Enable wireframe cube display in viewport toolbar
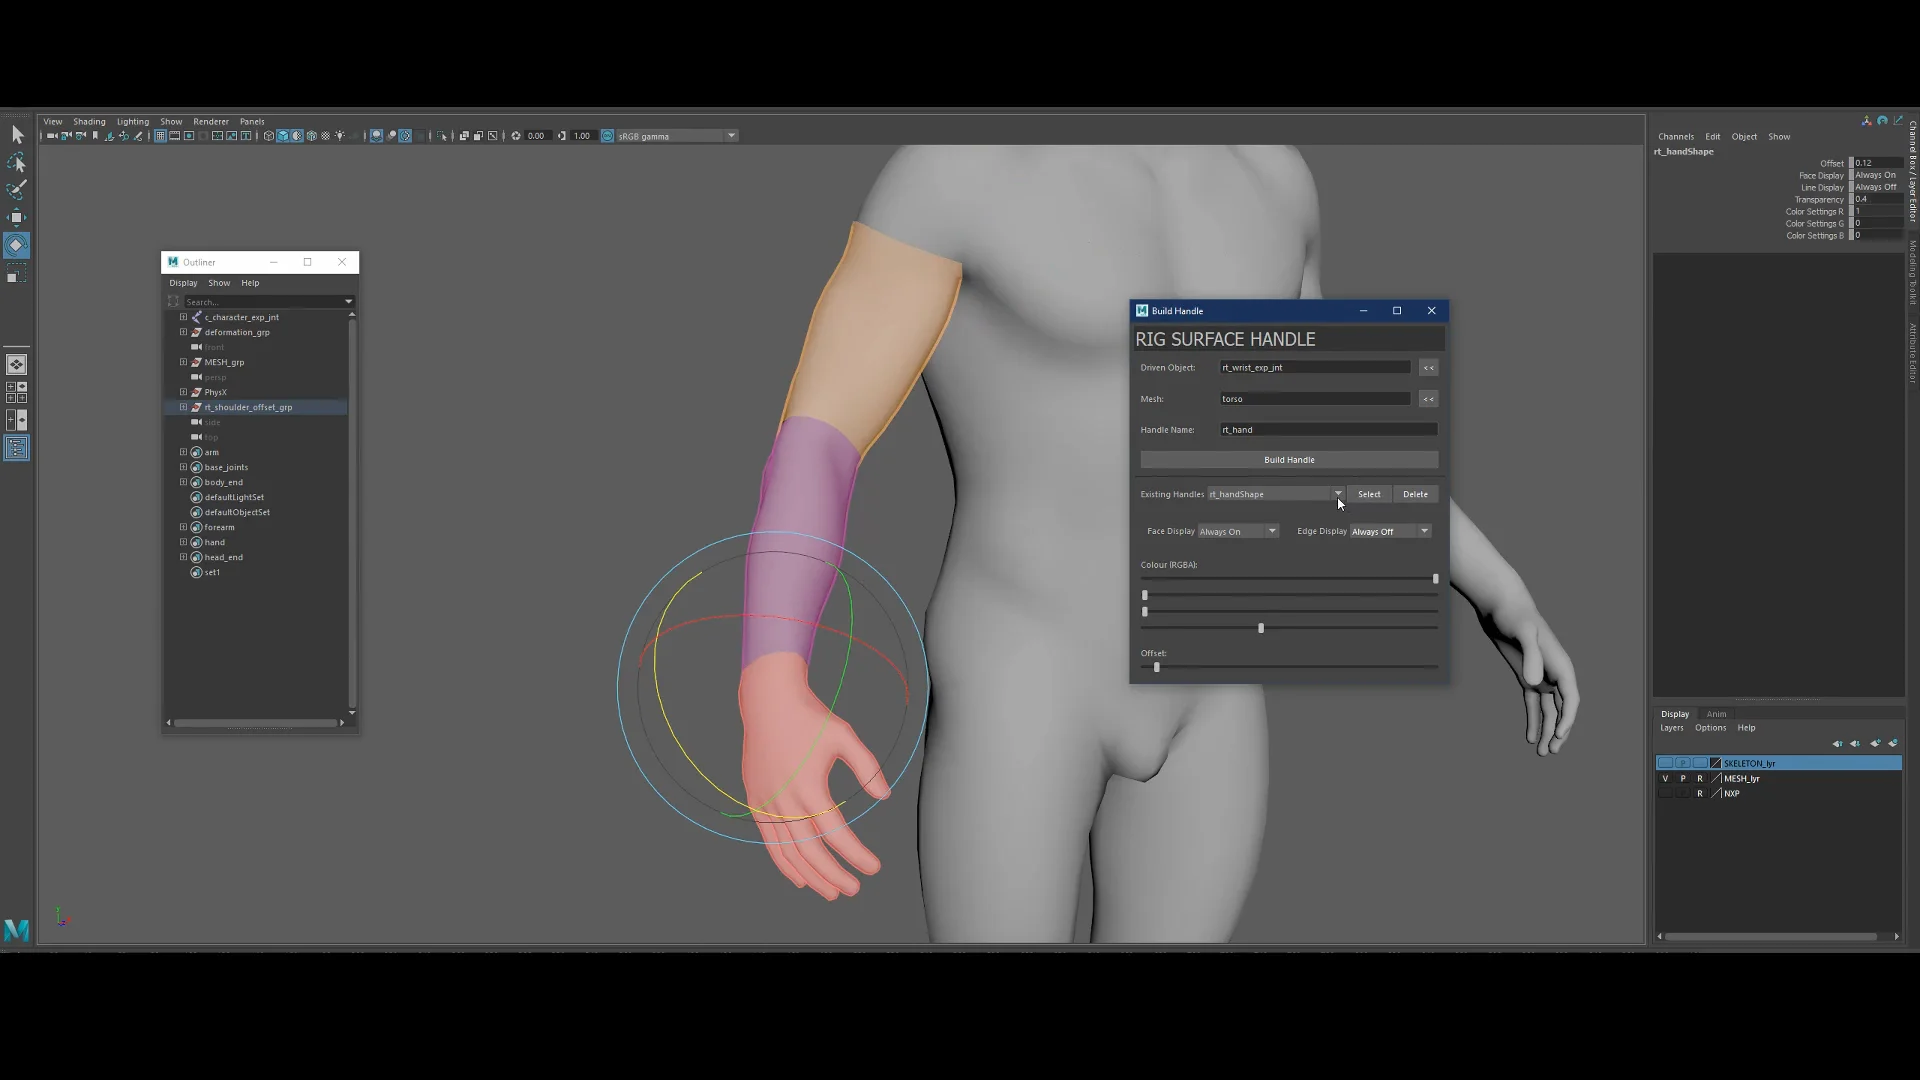This screenshot has height=1080, width=1920. click(269, 136)
